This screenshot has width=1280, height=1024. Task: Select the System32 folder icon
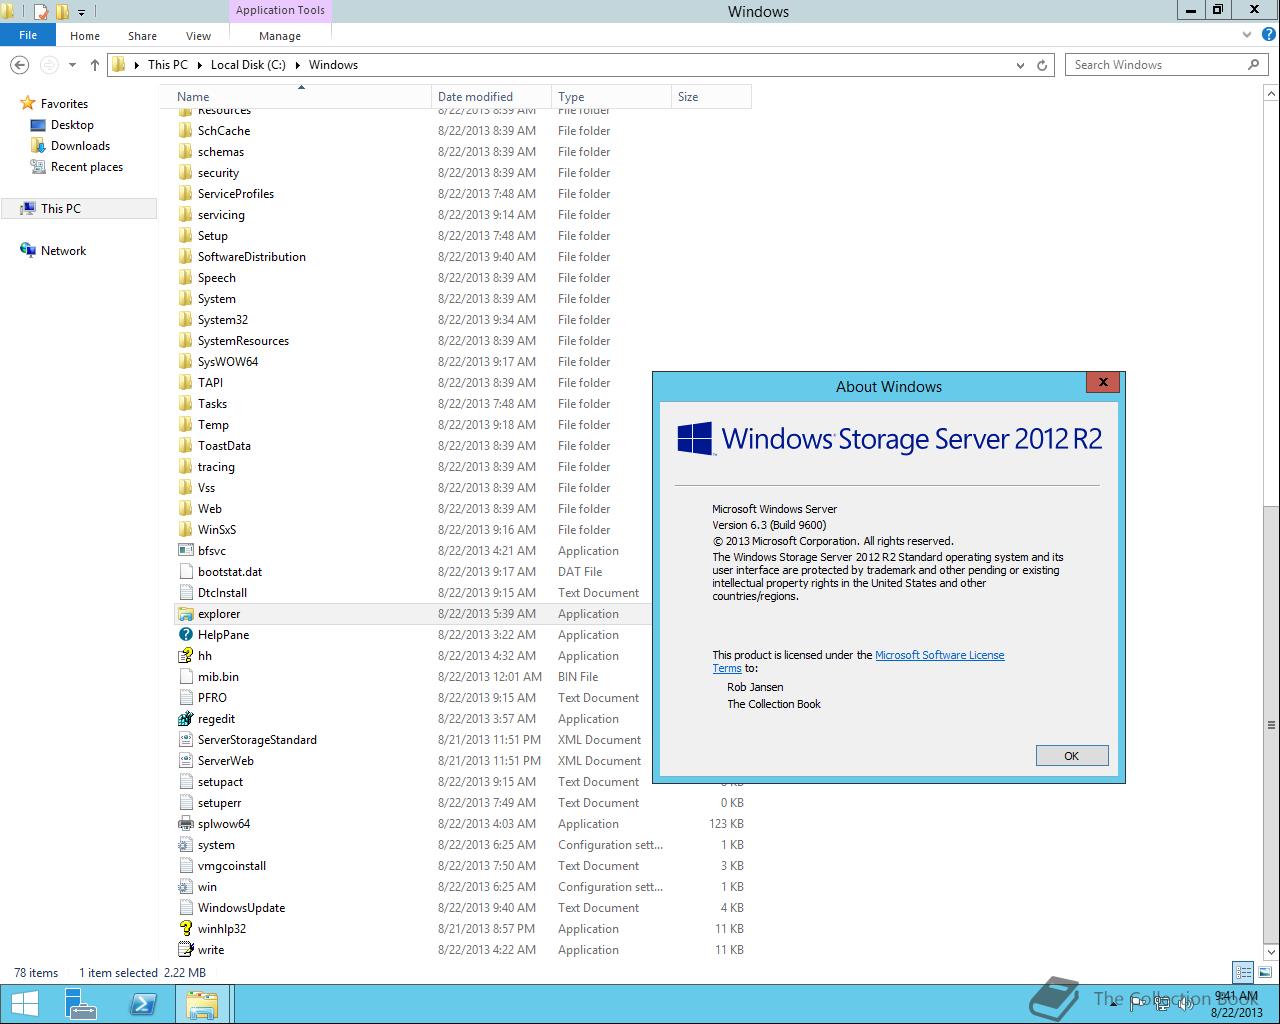[x=186, y=320]
